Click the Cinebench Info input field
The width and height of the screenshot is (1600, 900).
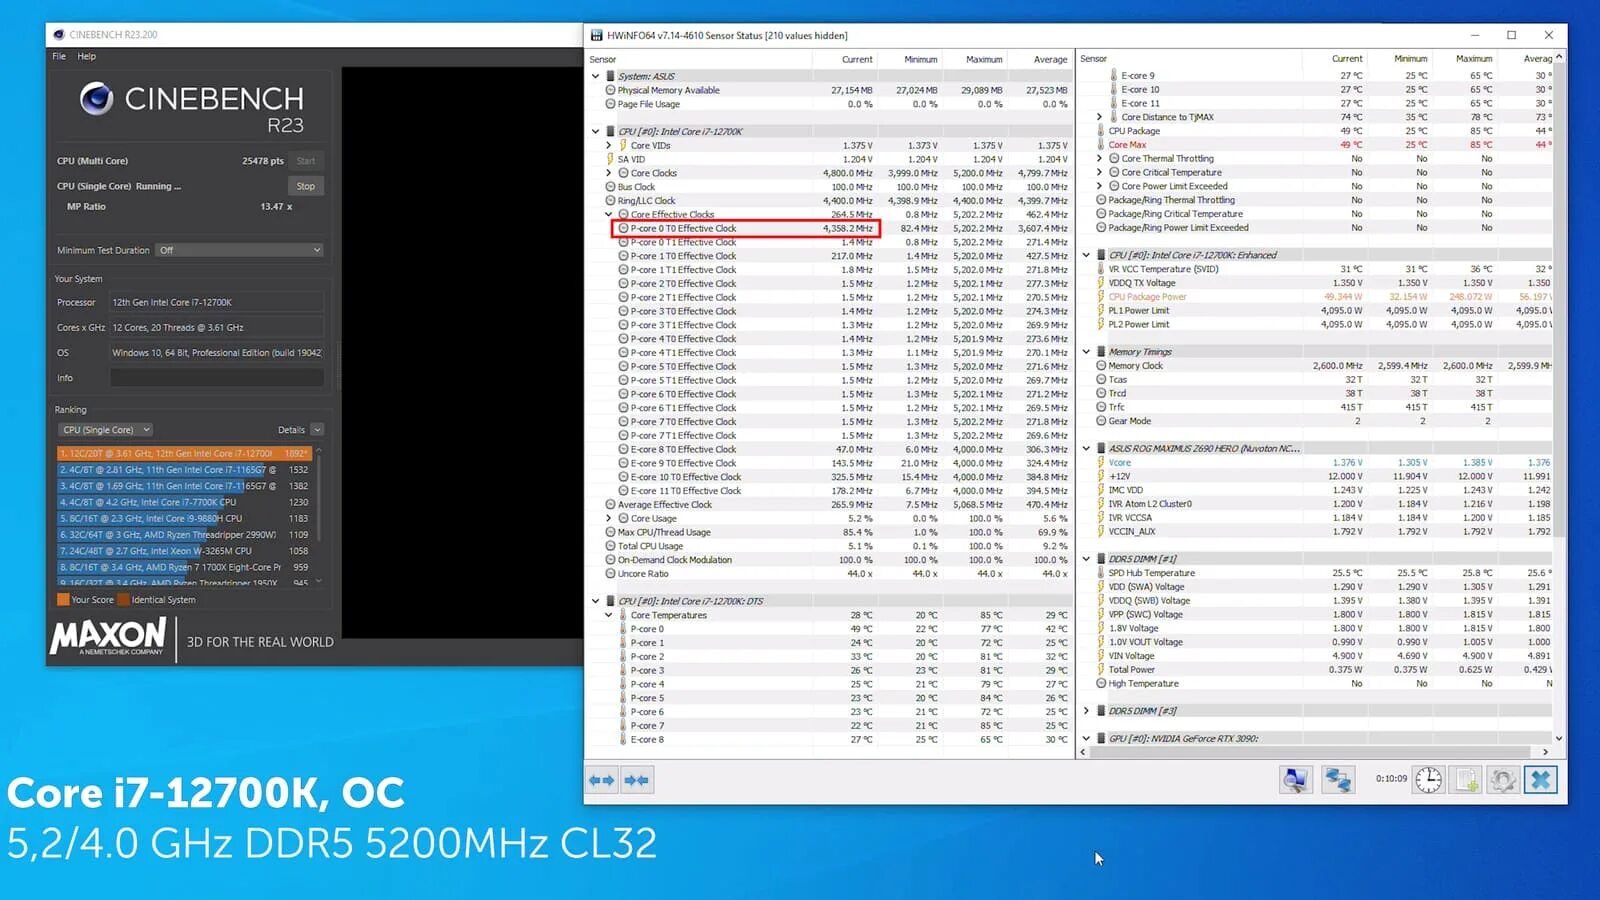click(x=217, y=378)
